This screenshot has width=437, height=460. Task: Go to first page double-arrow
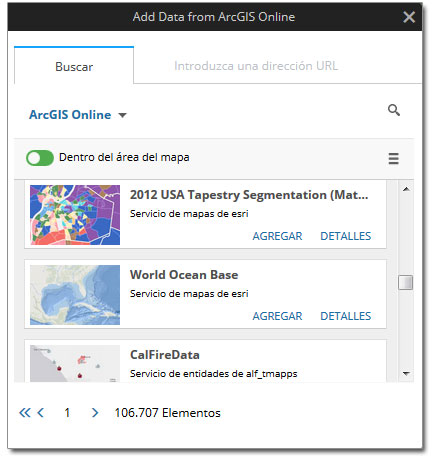pos(25,413)
